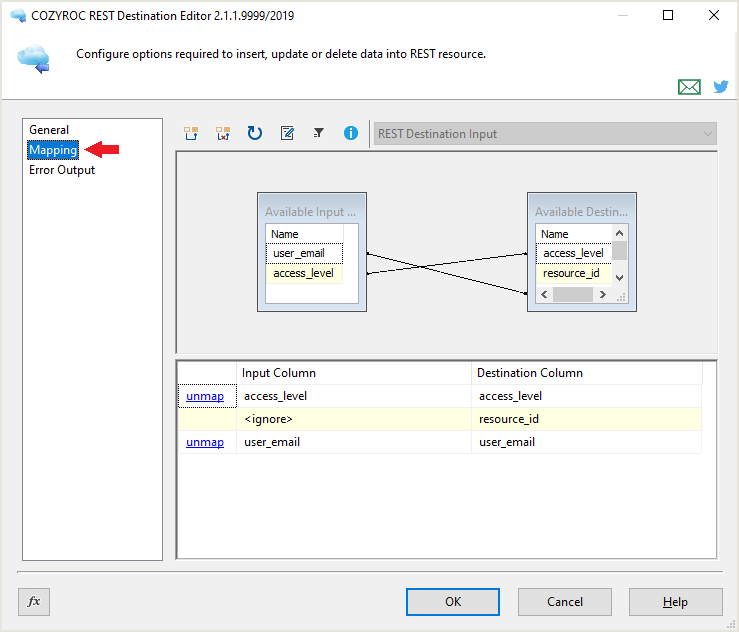Click unmap link for access_level row

[205, 396]
